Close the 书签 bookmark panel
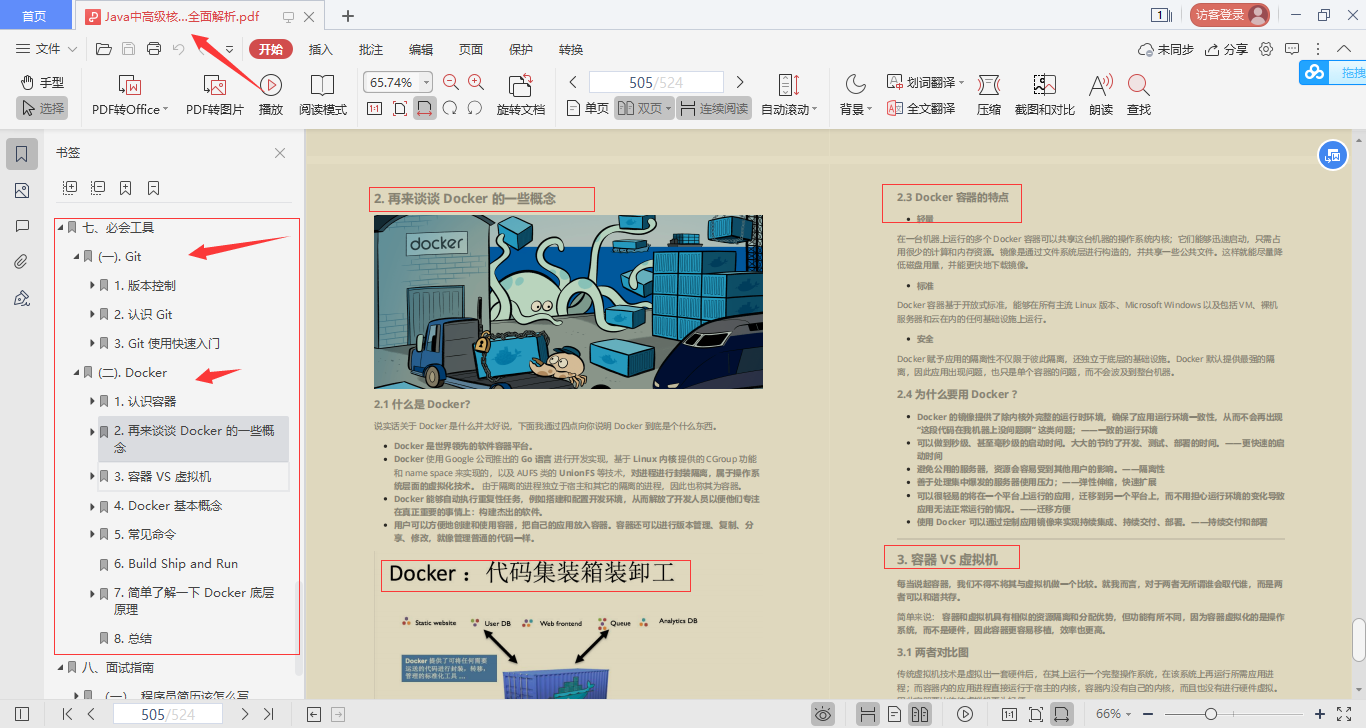The image size is (1366, 728). click(x=280, y=153)
